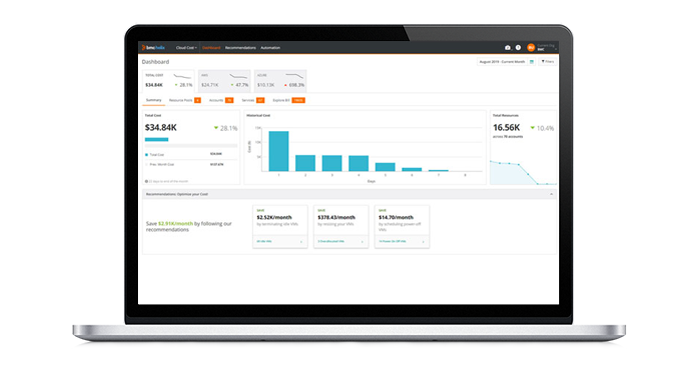This screenshot has width=690, height=368.
Task: Click the 698.3% Azure increase value
Action: point(296,85)
